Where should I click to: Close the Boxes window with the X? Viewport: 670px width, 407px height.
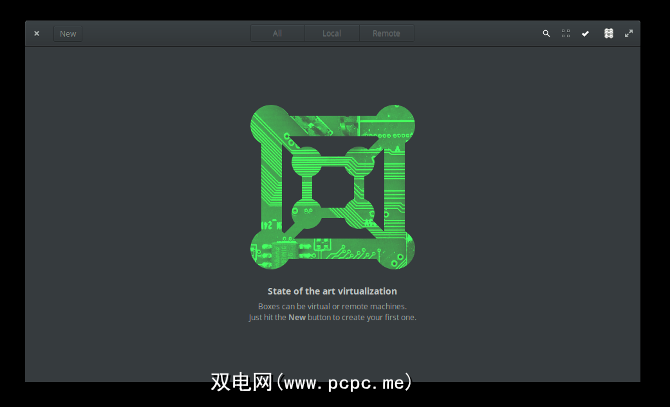[37, 33]
